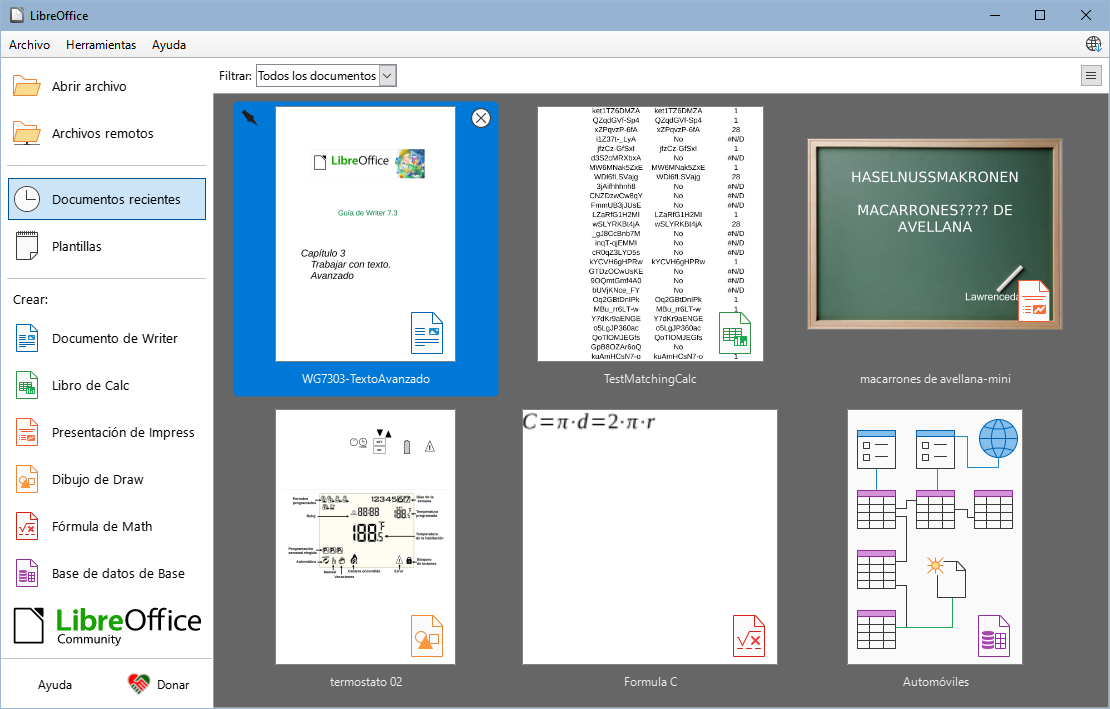Image resolution: width=1110 pixels, height=709 pixels.
Task: Click Base badge icon on Automóviles thumbnail
Action: 994,636
